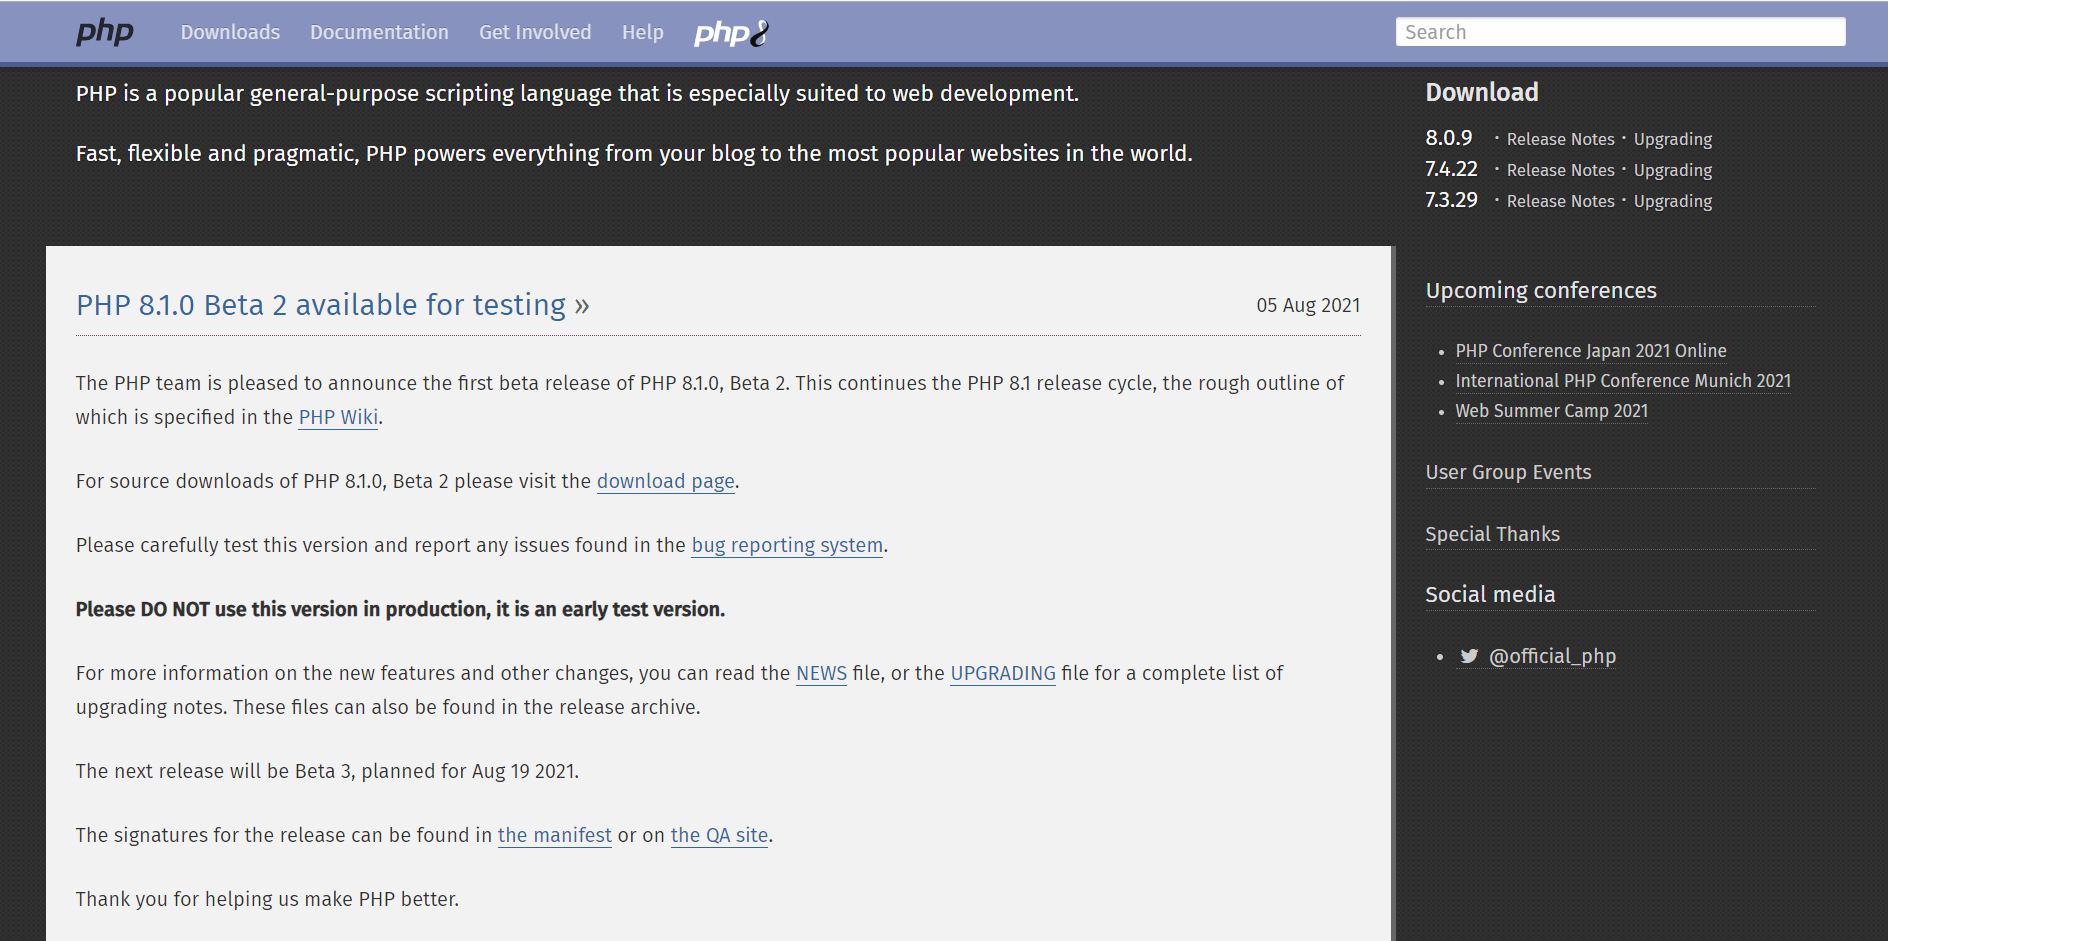The width and height of the screenshot is (2082, 941).
Task: Download PHP version 7.3.29
Action: (x=1451, y=200)
